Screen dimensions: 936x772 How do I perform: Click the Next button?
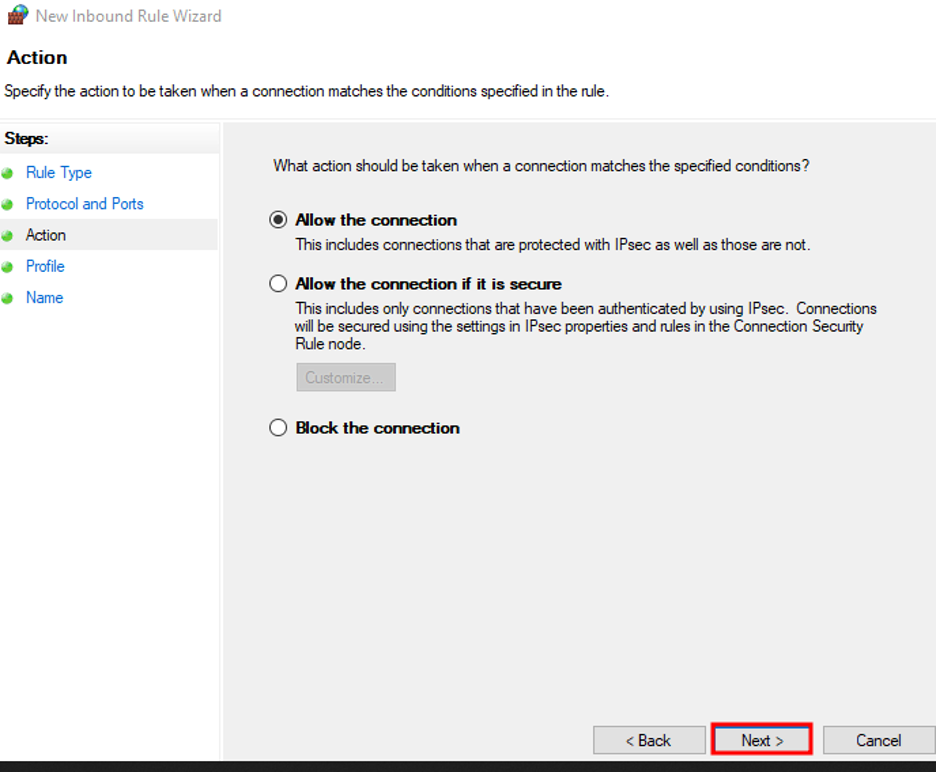pyautogui.click(x=761, y=740)
